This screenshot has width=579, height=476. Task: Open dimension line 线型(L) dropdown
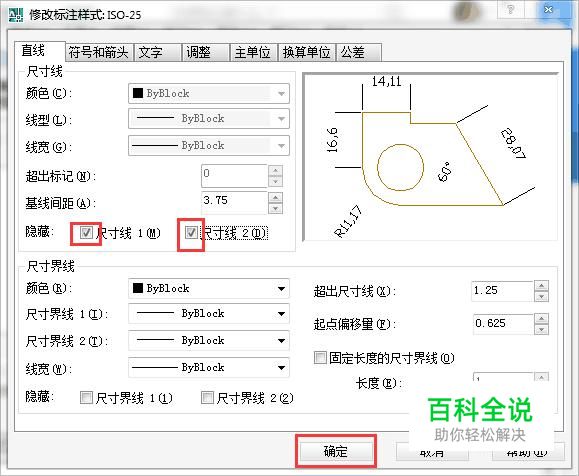coord(209,119)
